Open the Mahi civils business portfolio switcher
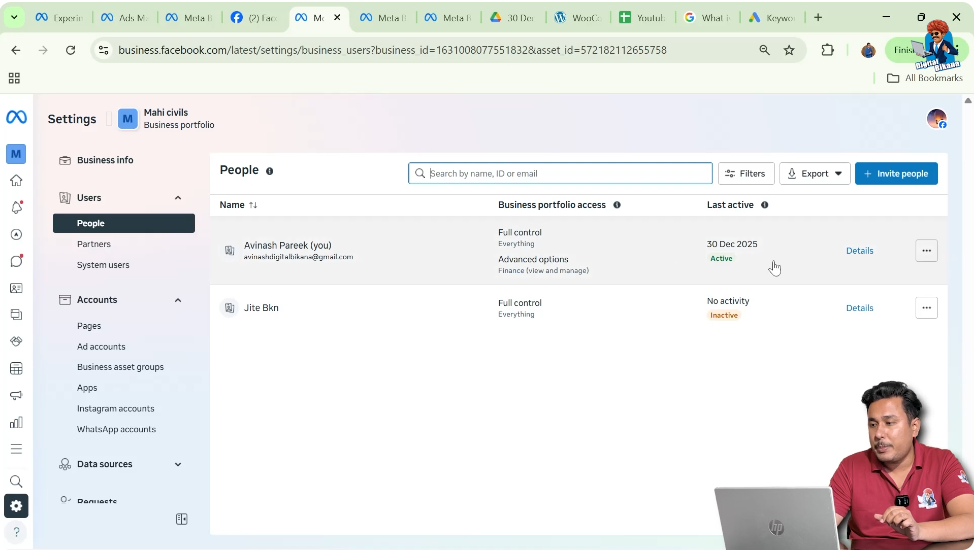The width and height of the screenshot is (975, 552). click(x=167, y=118)
